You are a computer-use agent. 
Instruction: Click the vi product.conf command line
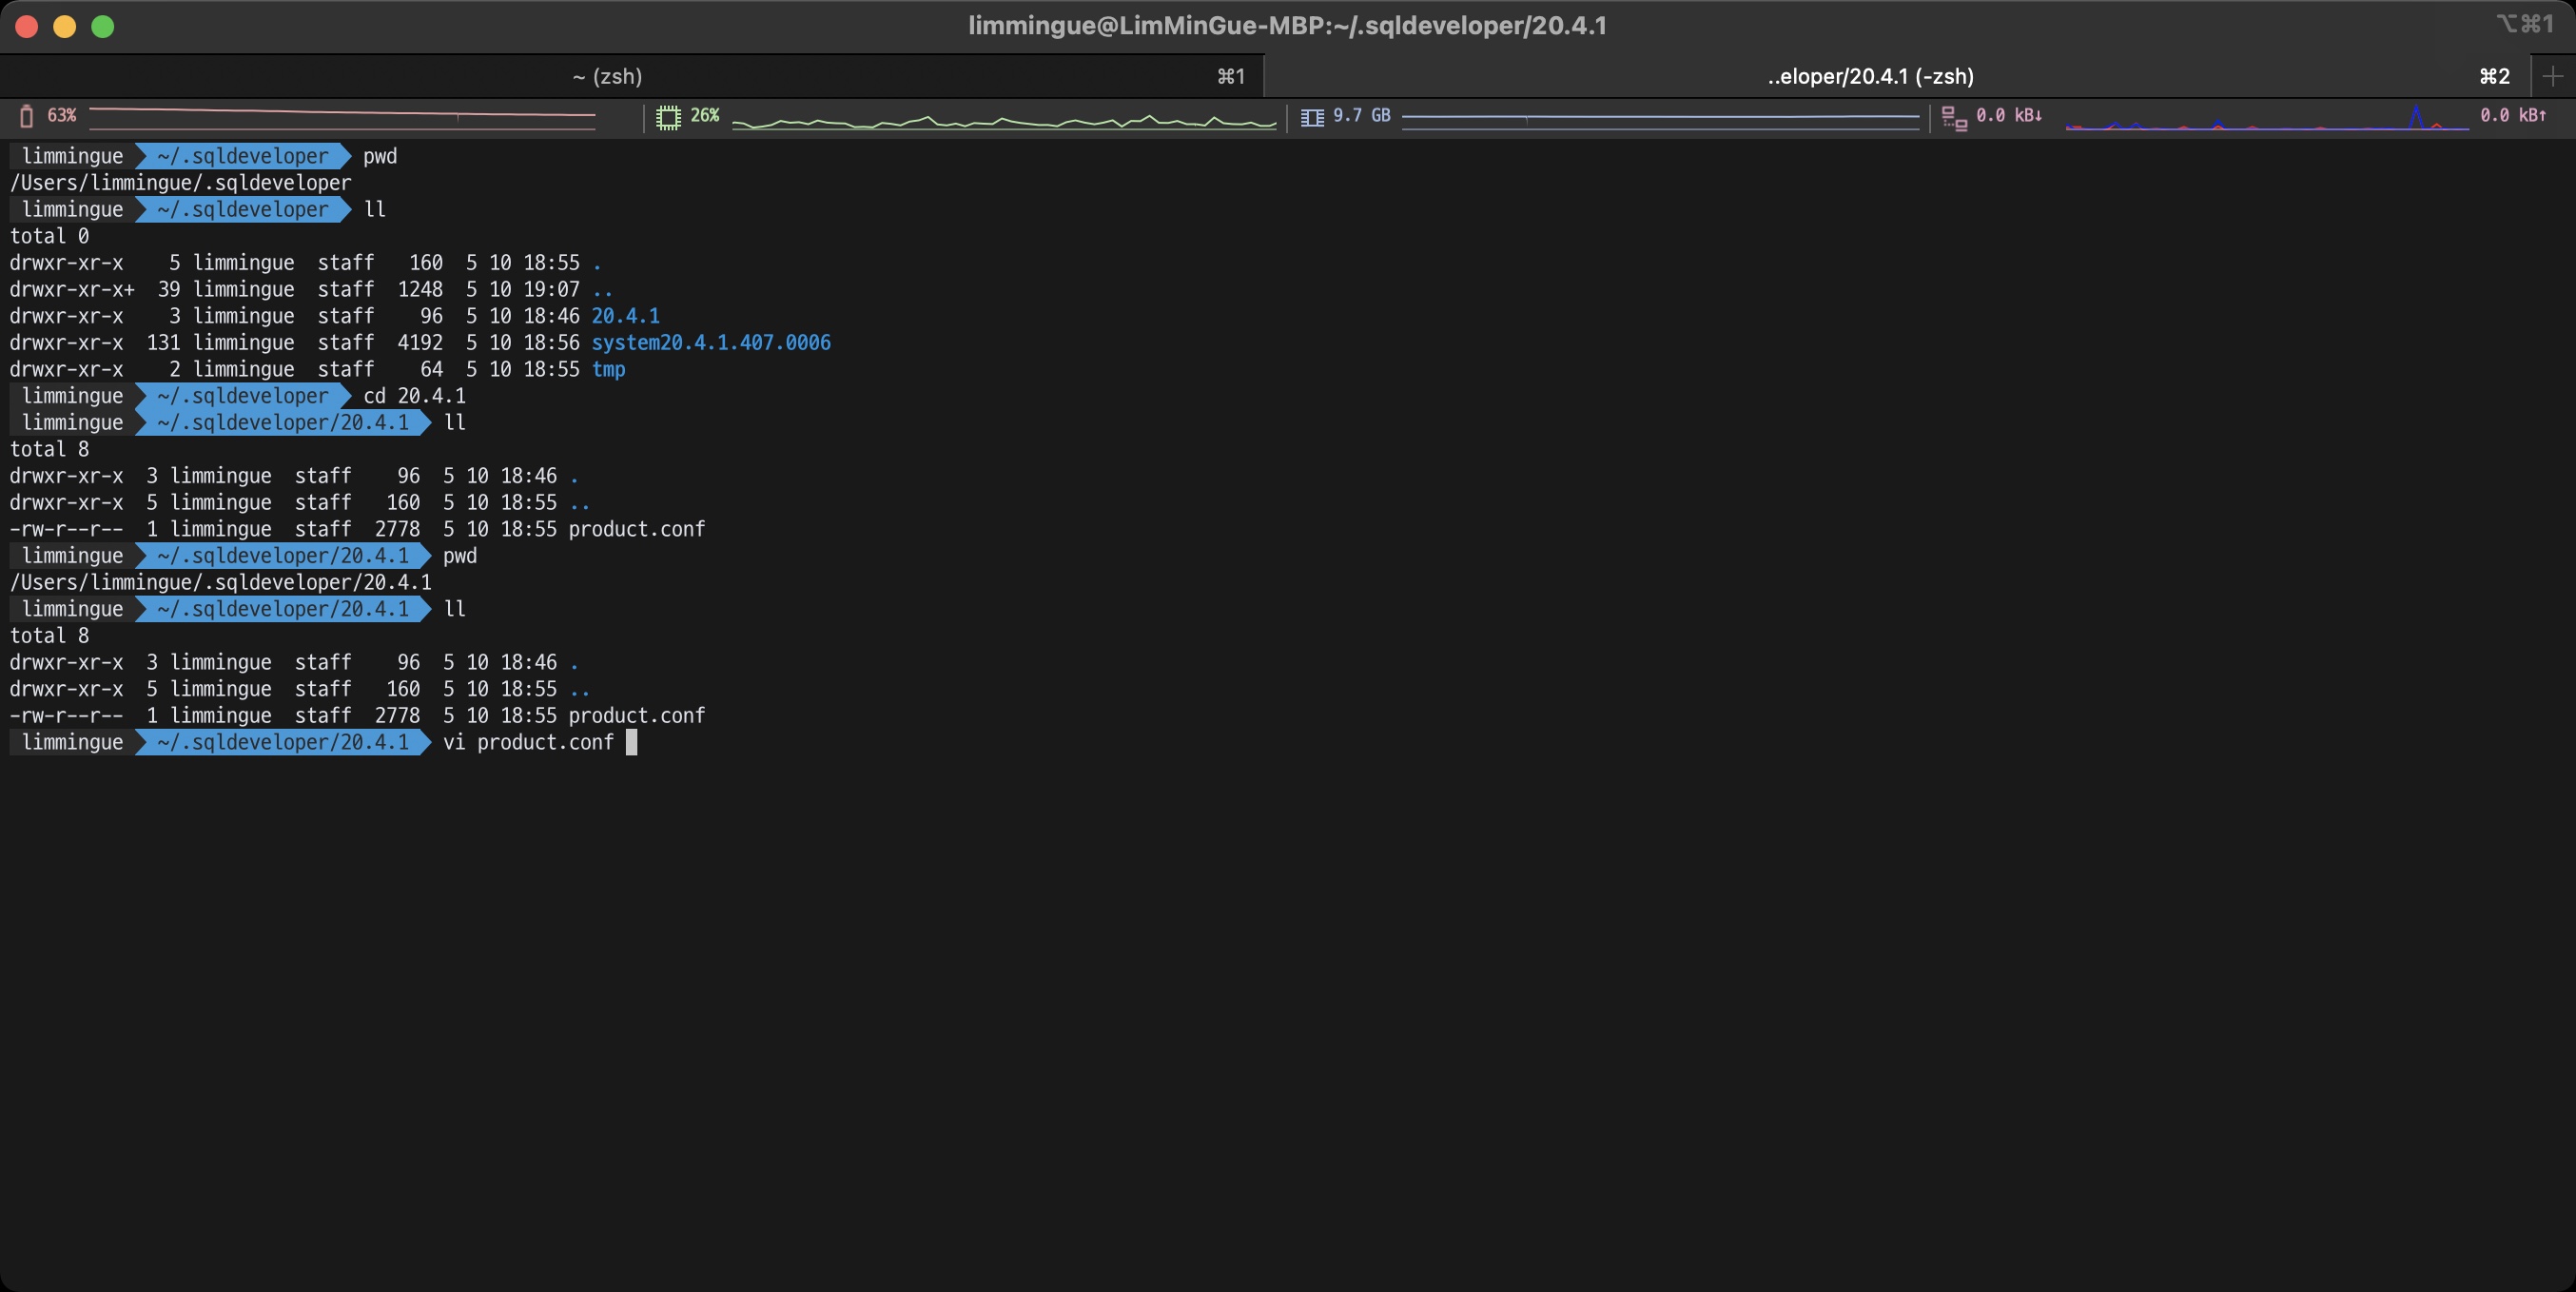(x=527, y=743)
